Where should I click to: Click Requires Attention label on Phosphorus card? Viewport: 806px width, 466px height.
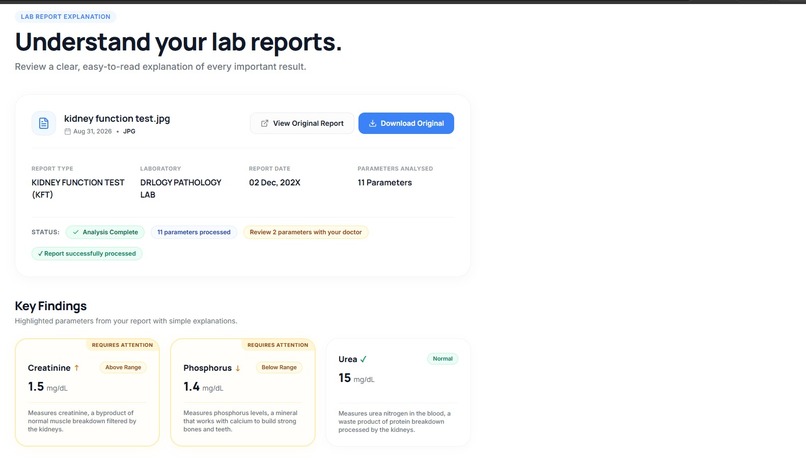[x=278, y=345]
